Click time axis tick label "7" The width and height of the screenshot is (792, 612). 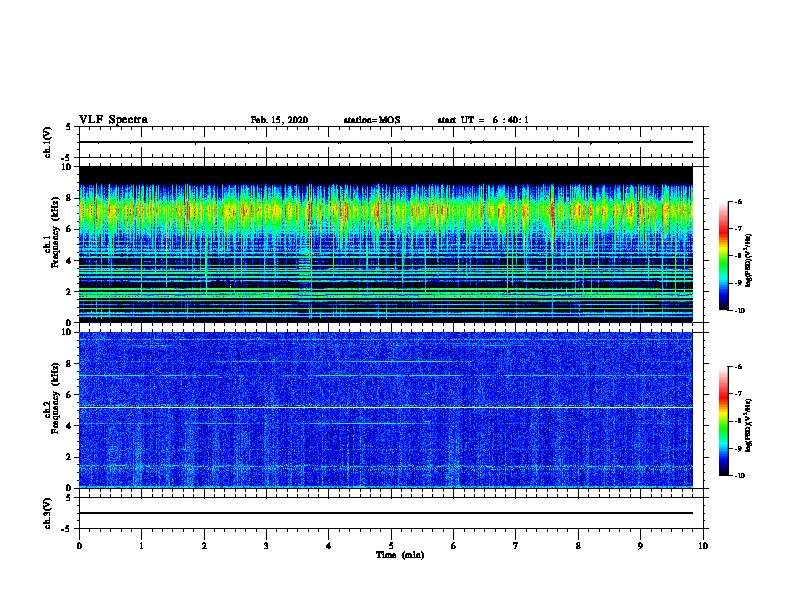[x=516, y=546]
